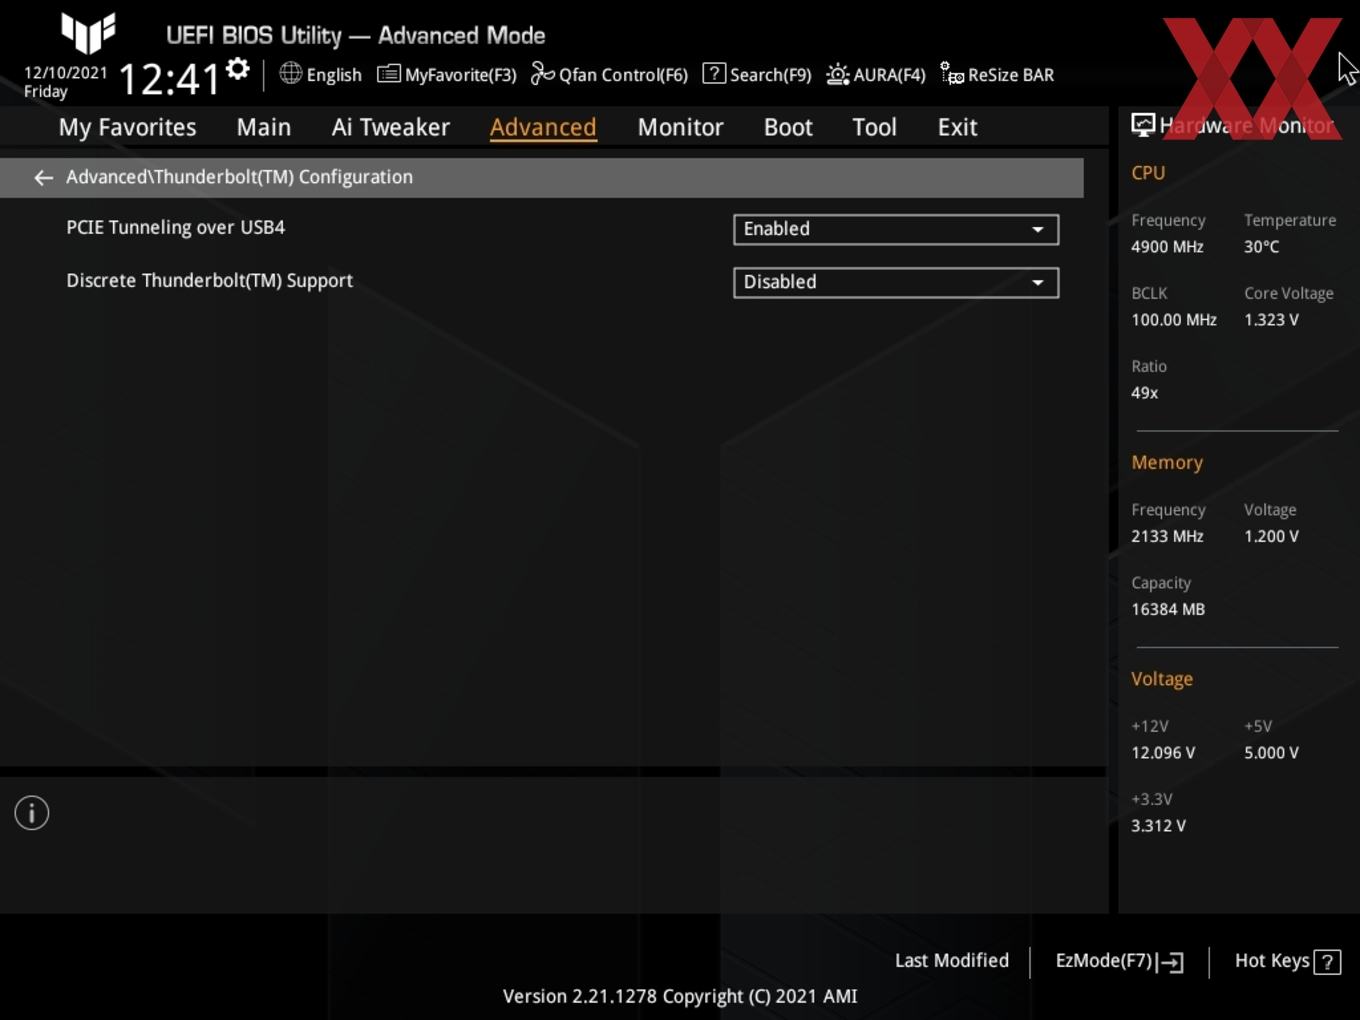
Task: Click the Hardware Monitor screen icon
Action: point(1143,125)
